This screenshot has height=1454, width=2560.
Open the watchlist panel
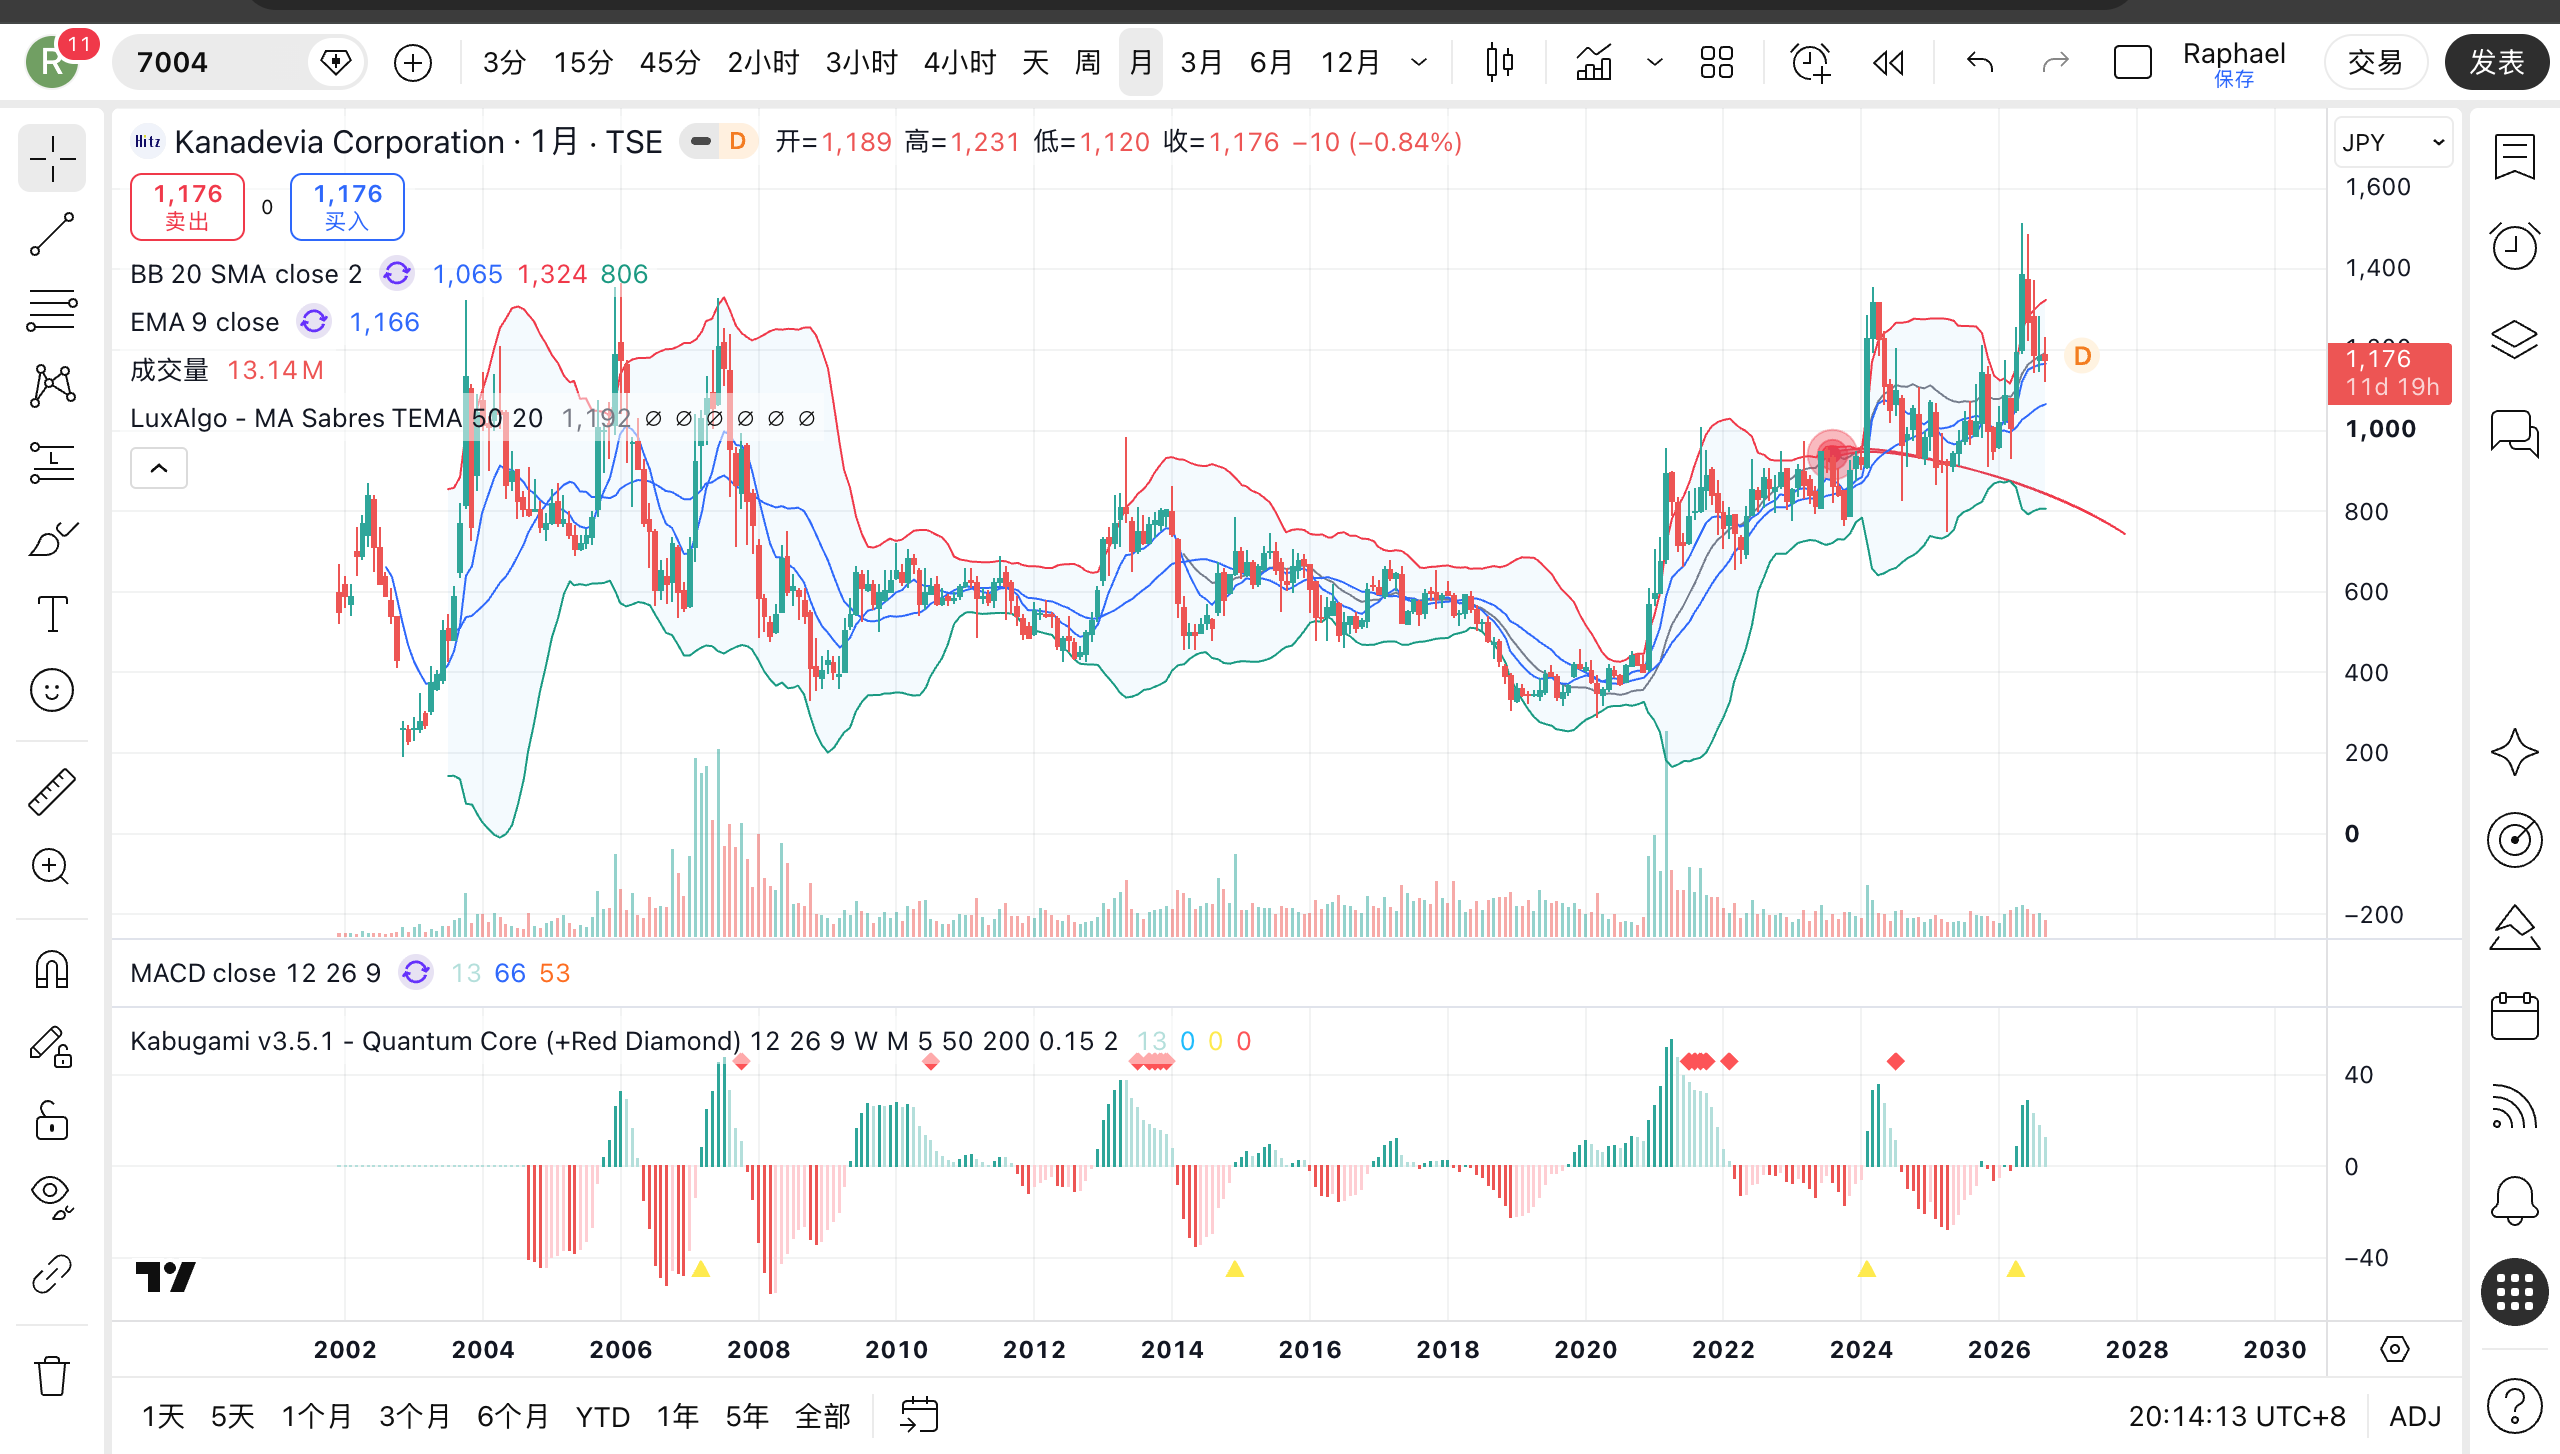[x=2514, y=158]
